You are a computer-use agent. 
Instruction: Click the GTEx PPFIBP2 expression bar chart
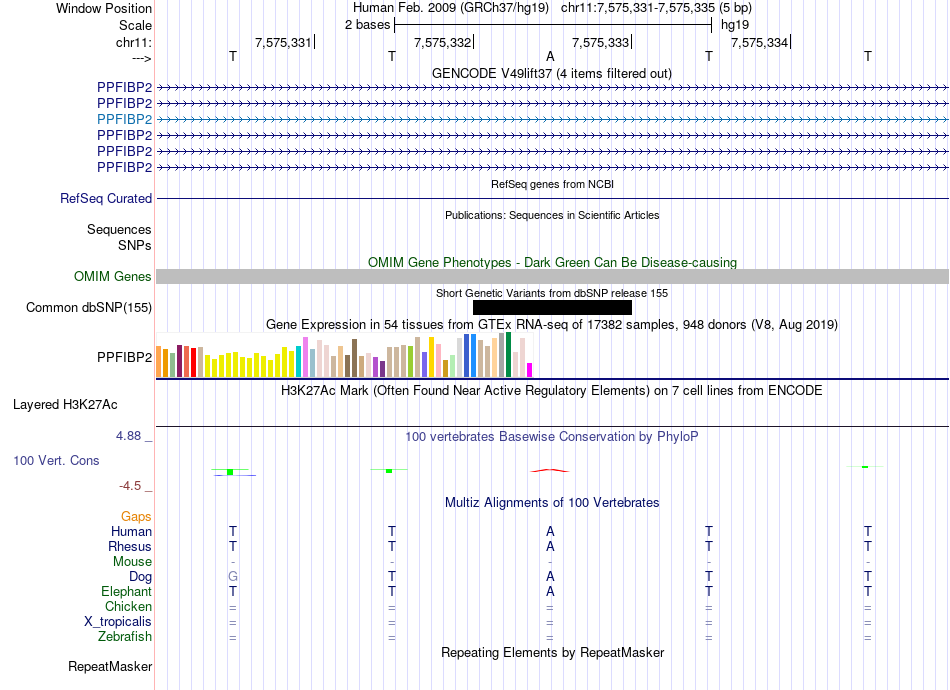[344, 355]
